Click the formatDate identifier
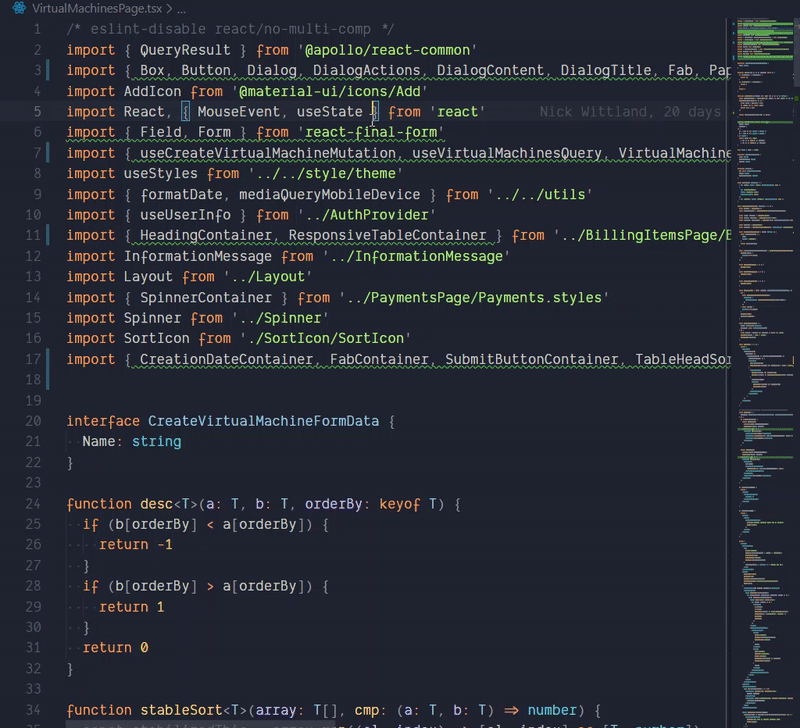The width and height of the screenshot is (800, 728). (x=181, y=194)
